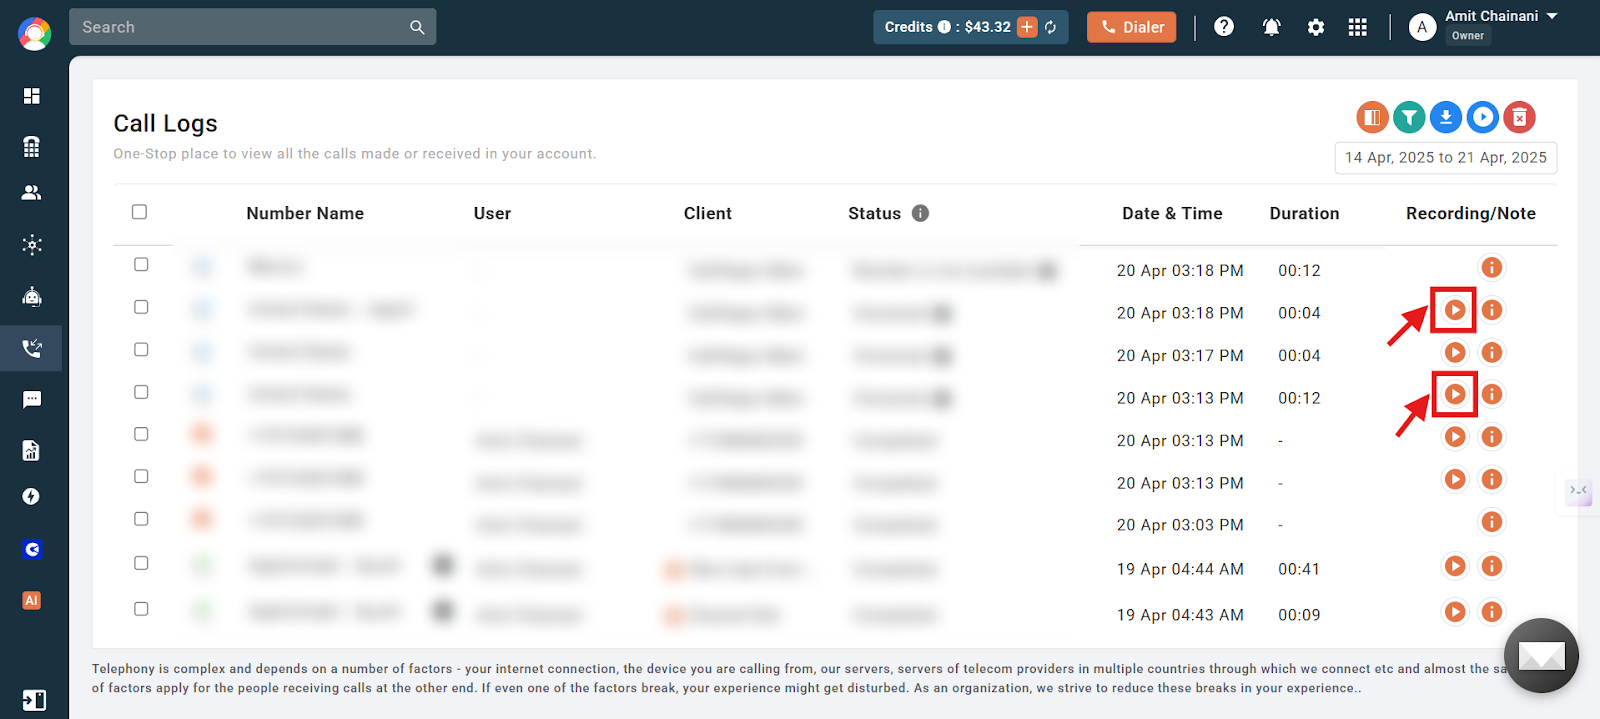Viewport: 1600px width, 719px height.
Task: Open the orange column settings icon
Action: pos(1372,117)
